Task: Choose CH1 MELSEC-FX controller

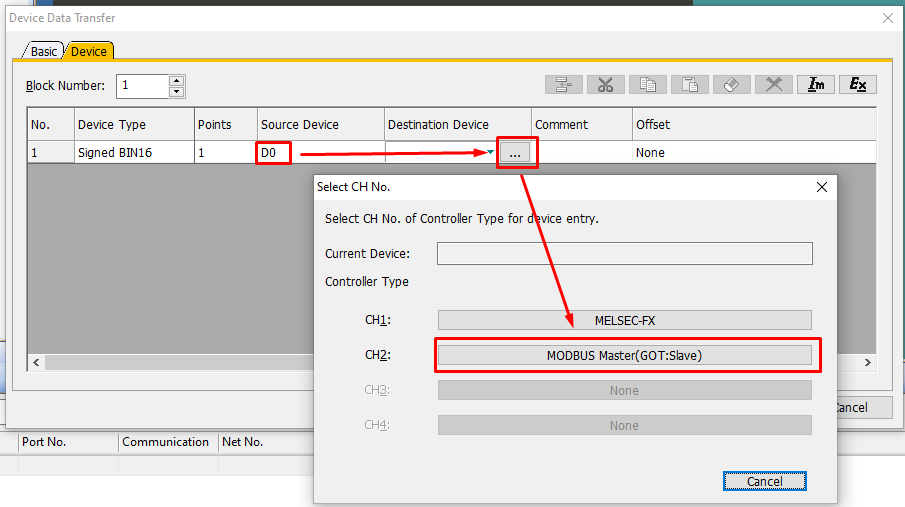Action: 624,320
